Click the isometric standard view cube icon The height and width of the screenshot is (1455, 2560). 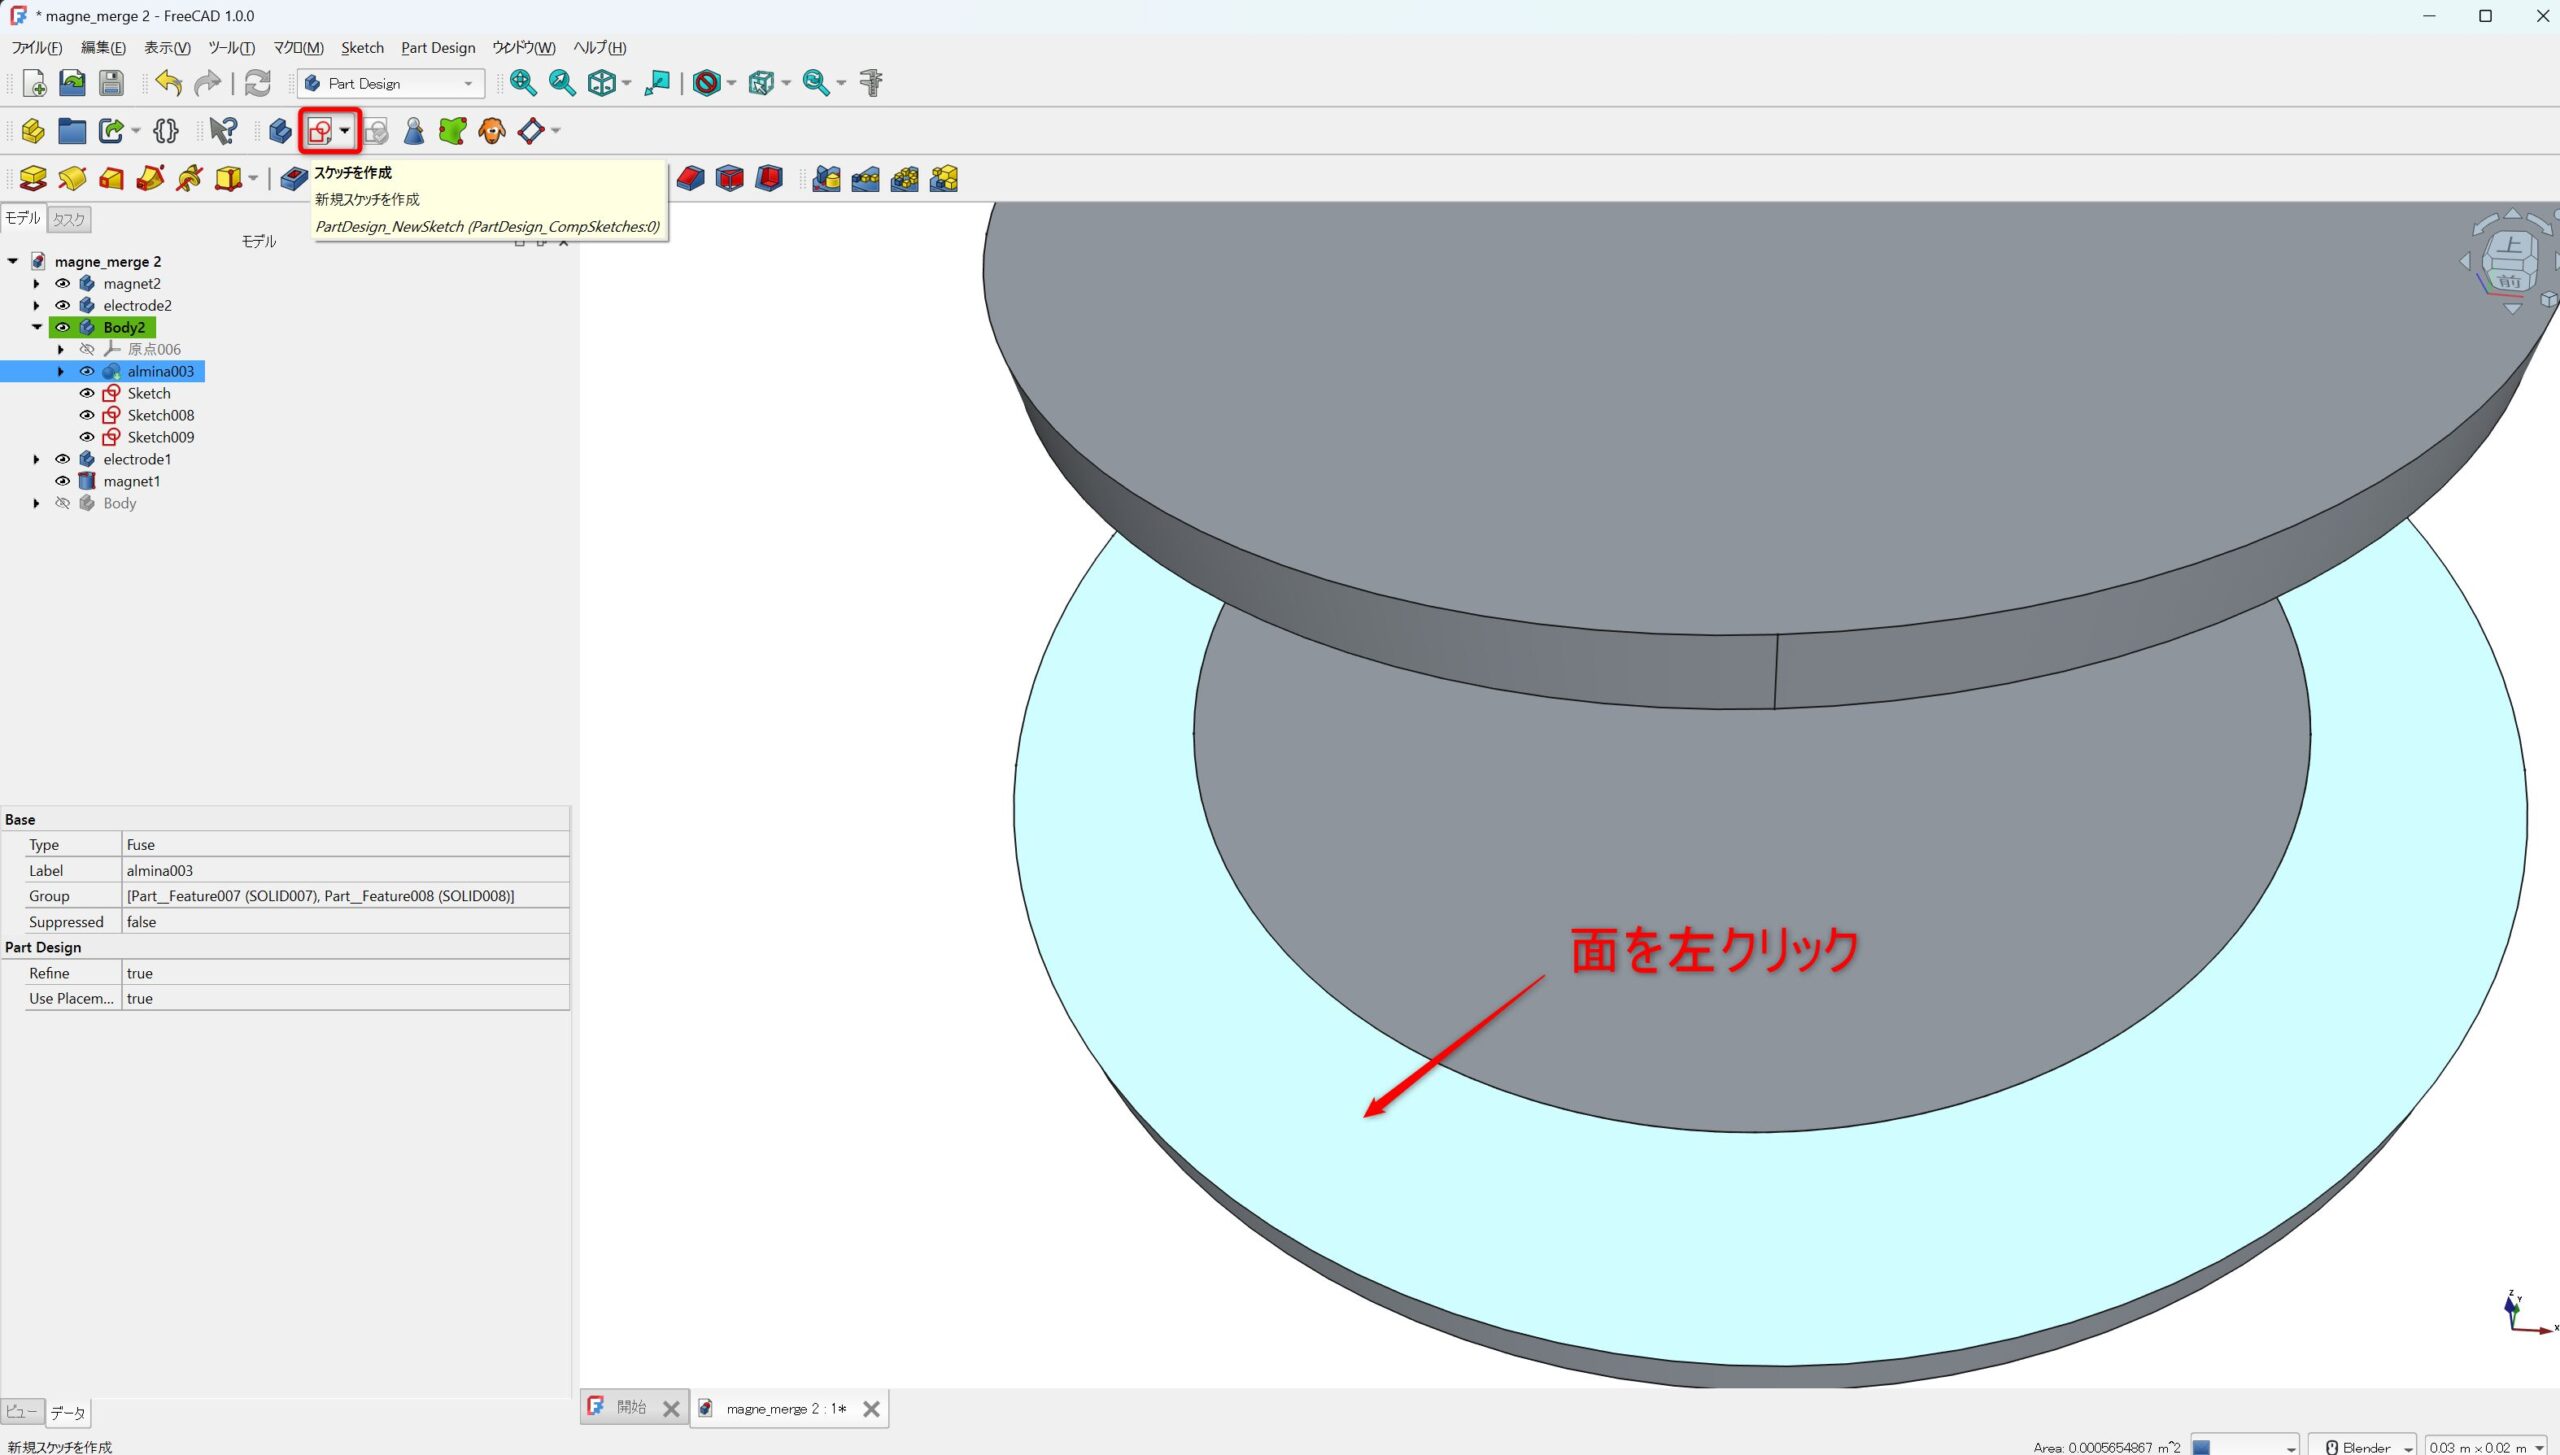pos(602,83)
